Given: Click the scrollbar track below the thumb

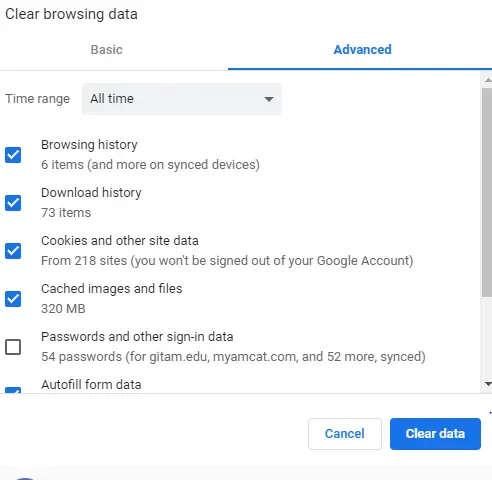Looking at the screenshot, I should tap(487, 337).
